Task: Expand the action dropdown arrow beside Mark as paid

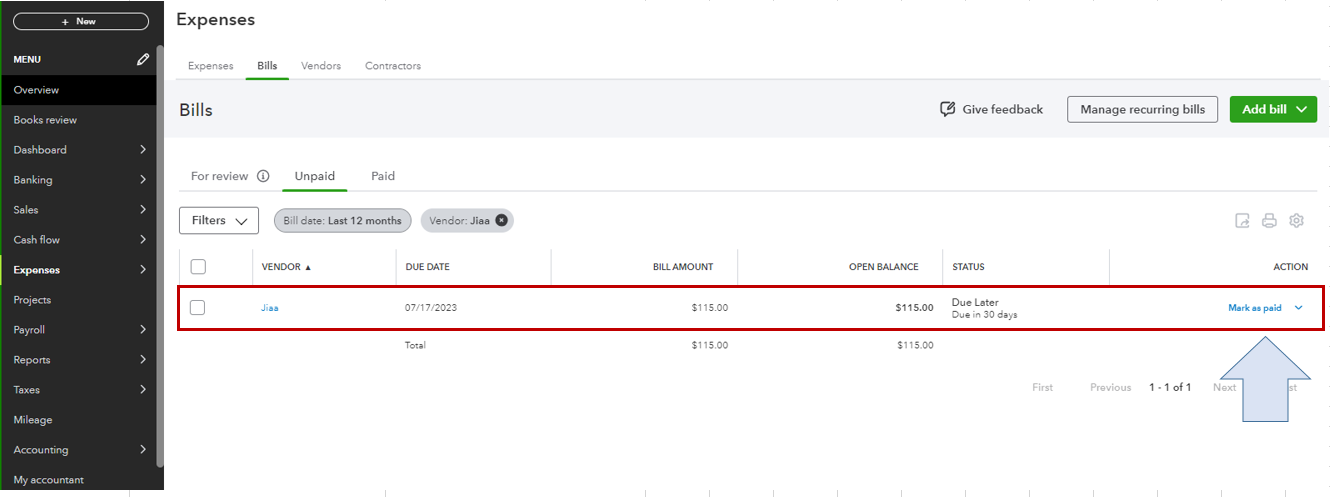Action: 1299,308
